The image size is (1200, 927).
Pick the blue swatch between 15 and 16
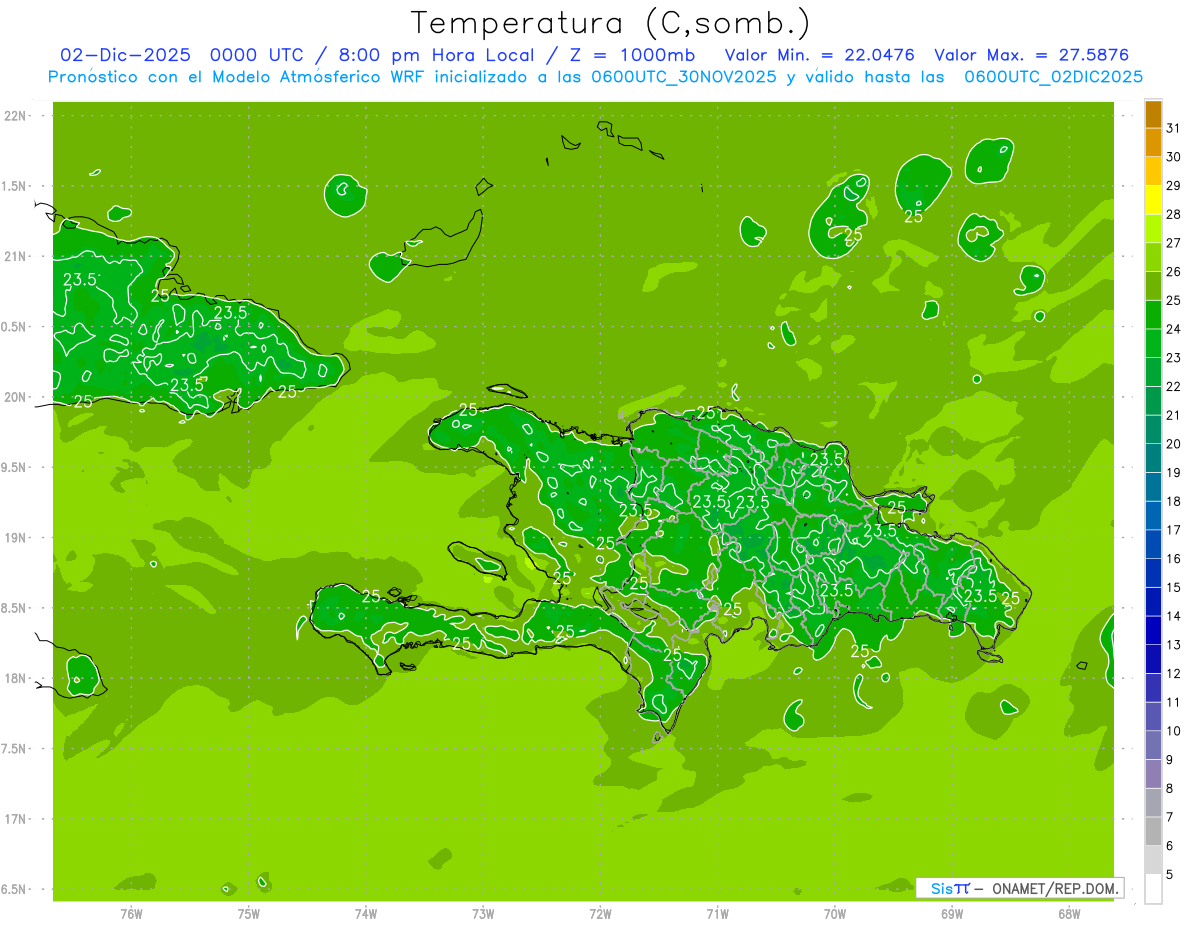1153,573
